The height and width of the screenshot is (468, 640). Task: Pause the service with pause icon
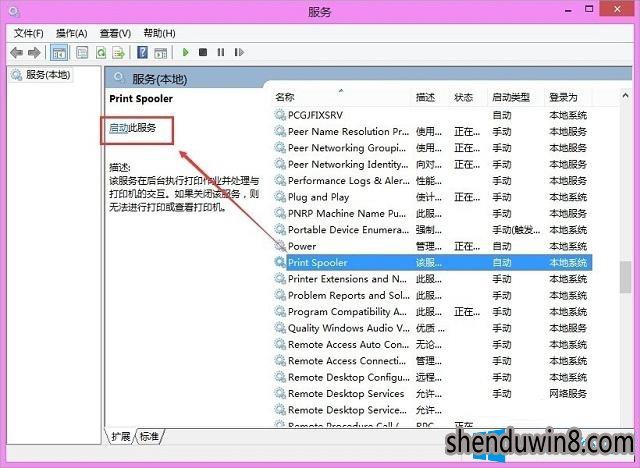pos(221,52)
